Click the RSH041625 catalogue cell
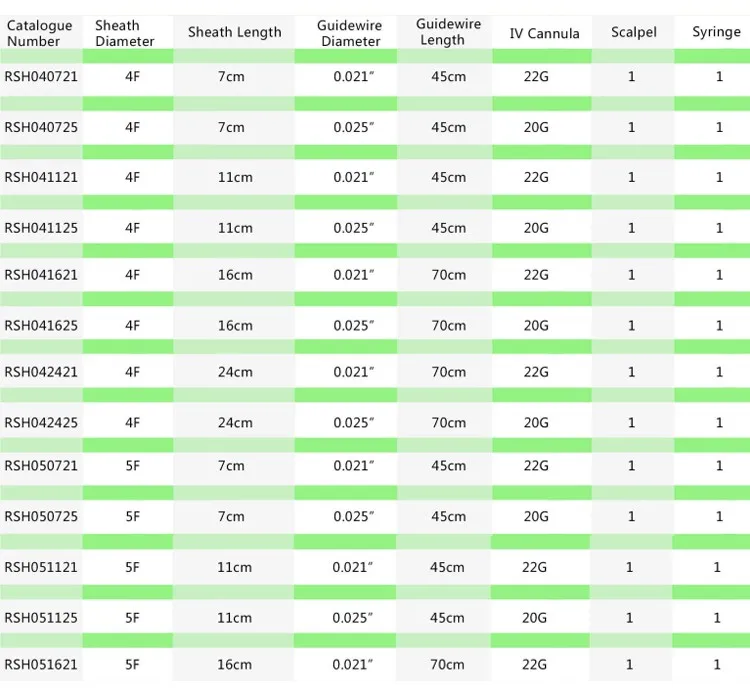Screen dimensions: 750x696 pos(41,325)
